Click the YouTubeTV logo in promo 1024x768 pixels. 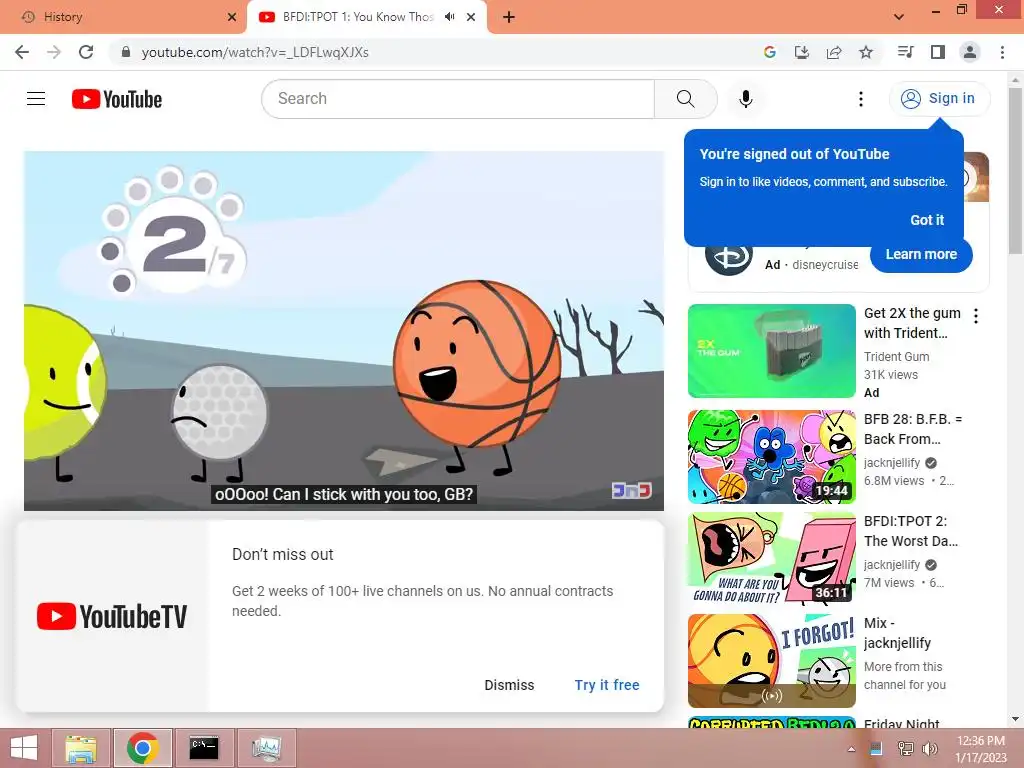(112, 616)
